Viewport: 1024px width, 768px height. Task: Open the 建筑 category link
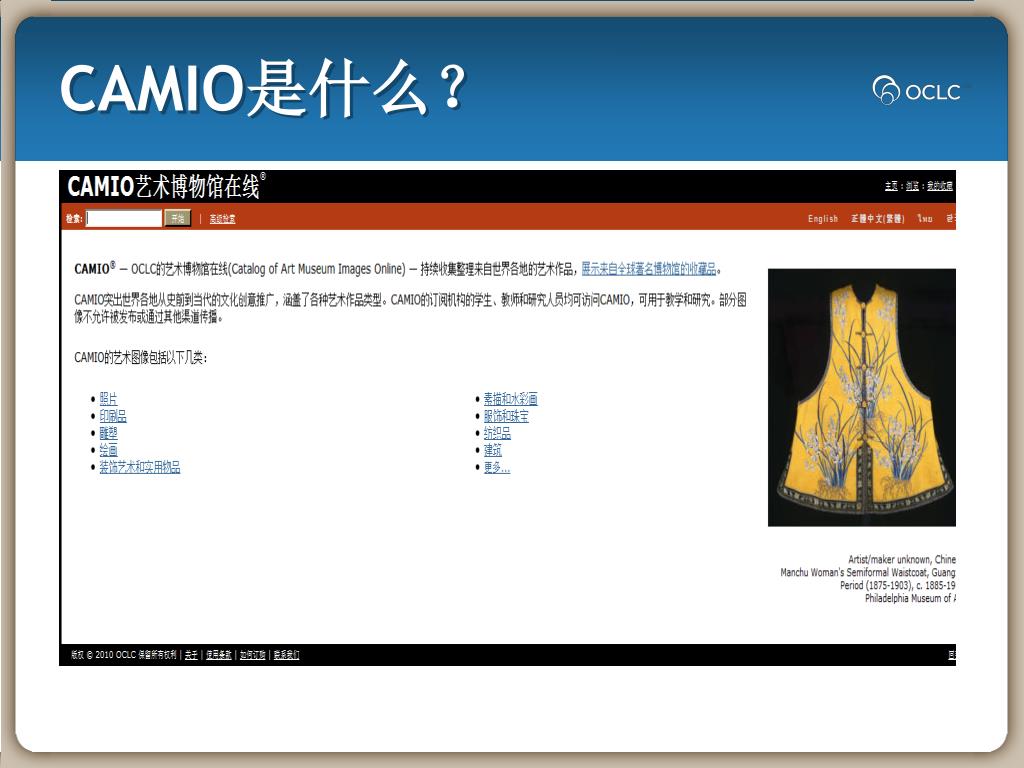pyautogui.click(x=492, y=449)
